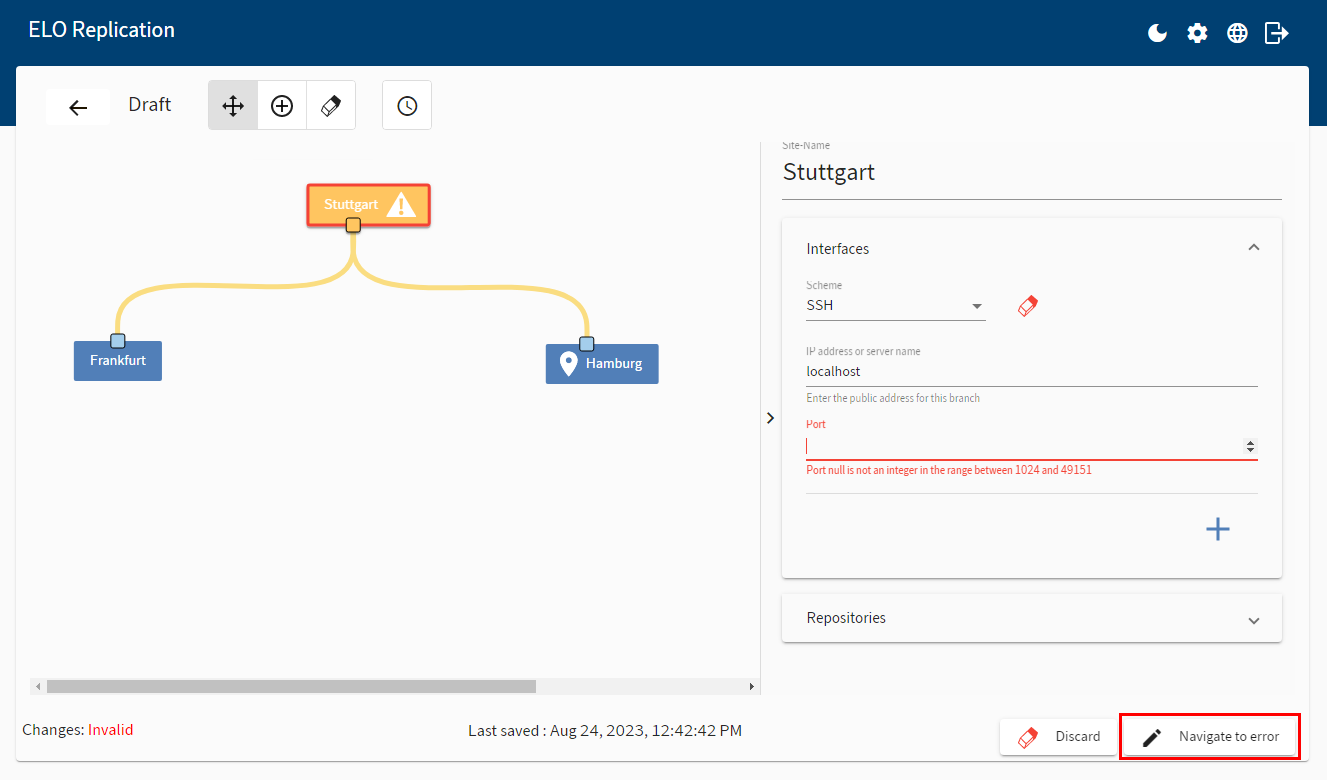Open the Scheme SSH dropdown
The height and width of the screenshot is (780, 1327).
click(x=896, y=306)
